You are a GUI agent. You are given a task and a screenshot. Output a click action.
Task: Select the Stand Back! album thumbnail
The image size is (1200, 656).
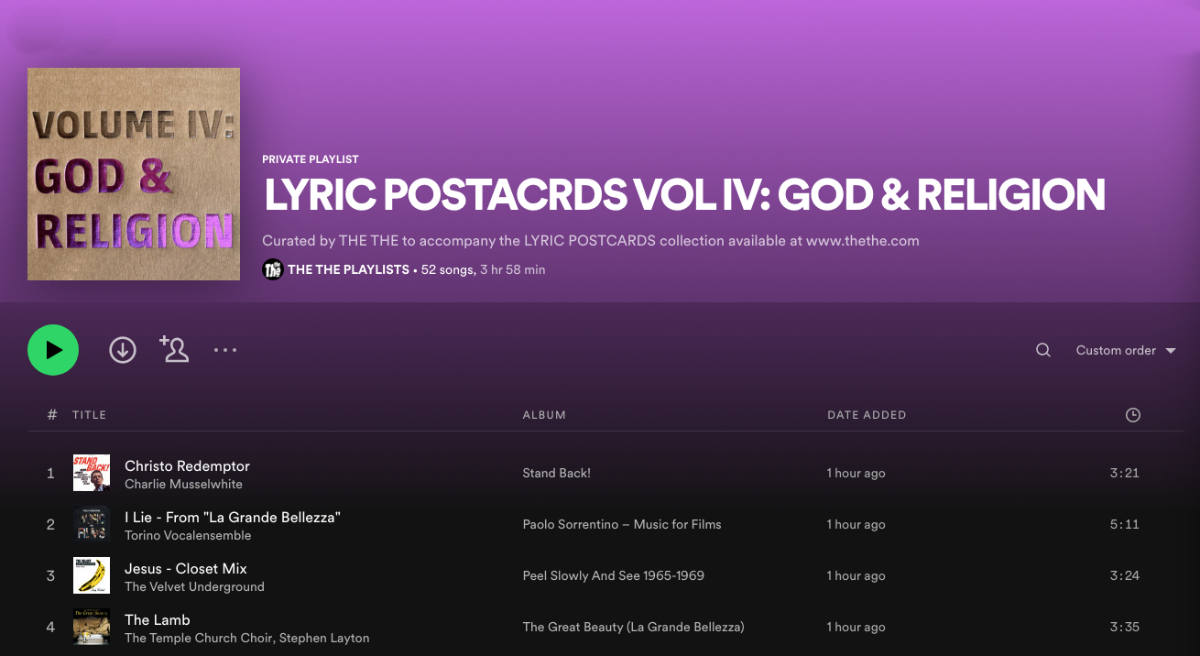coord(91,472)
